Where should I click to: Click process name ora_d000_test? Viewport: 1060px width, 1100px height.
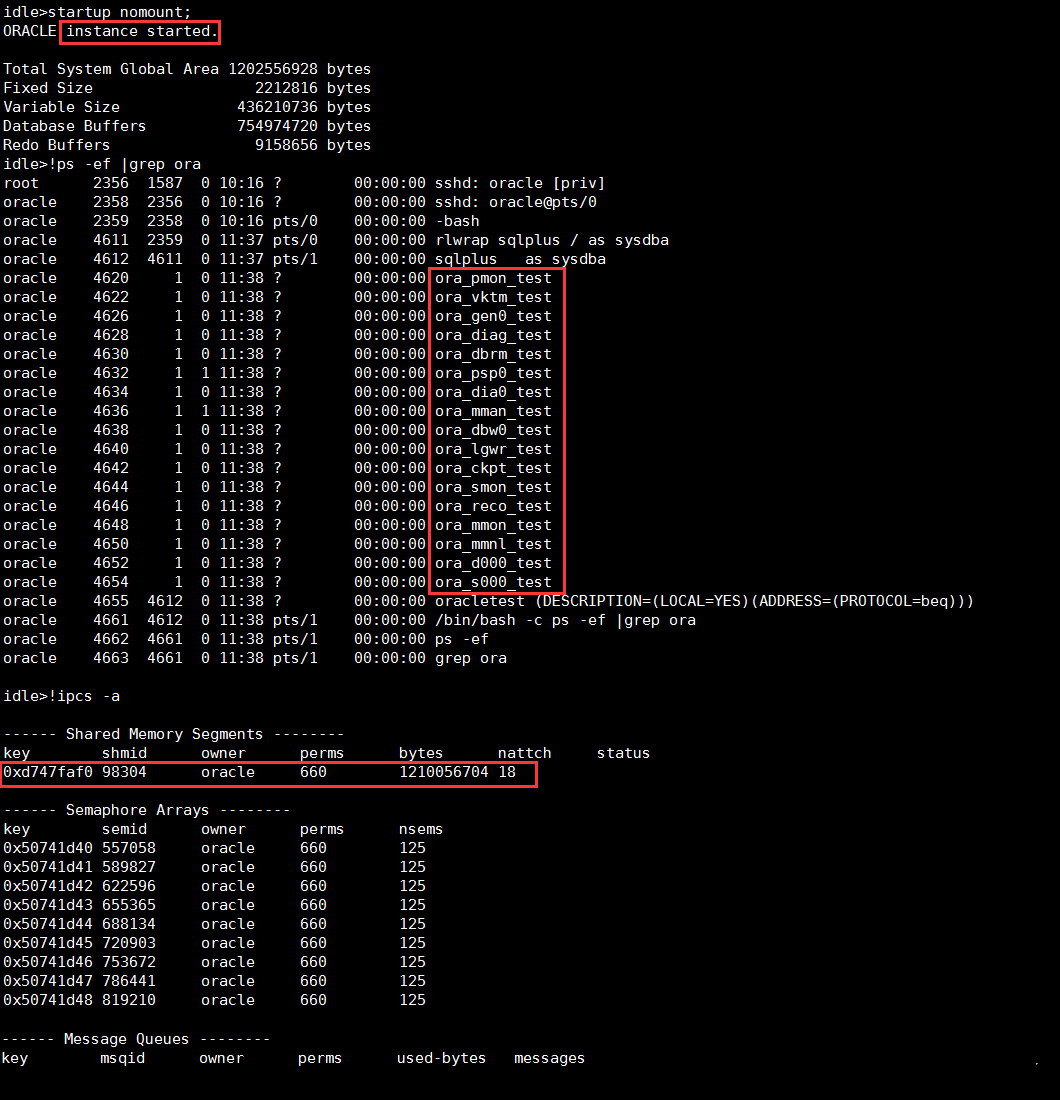coord(493,563)
